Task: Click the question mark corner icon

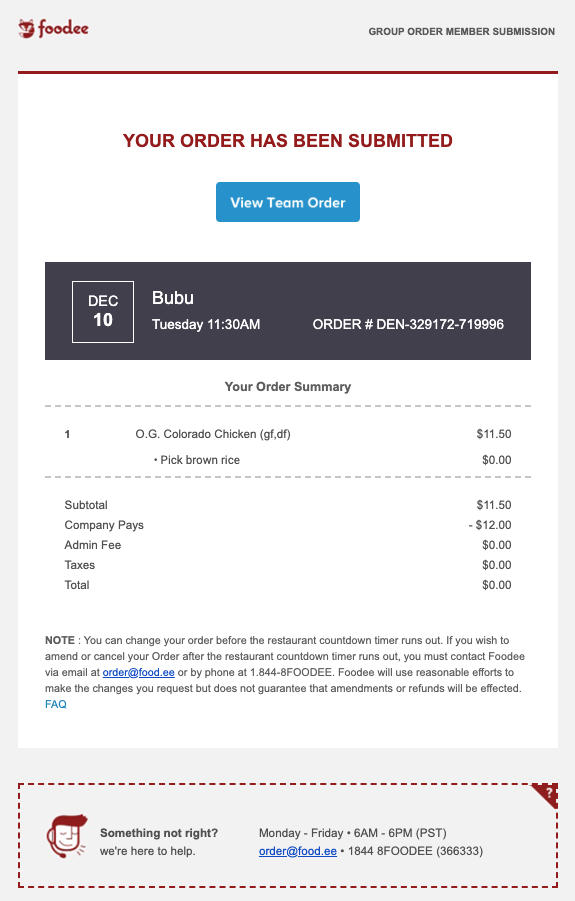Action: click(547, 794)
